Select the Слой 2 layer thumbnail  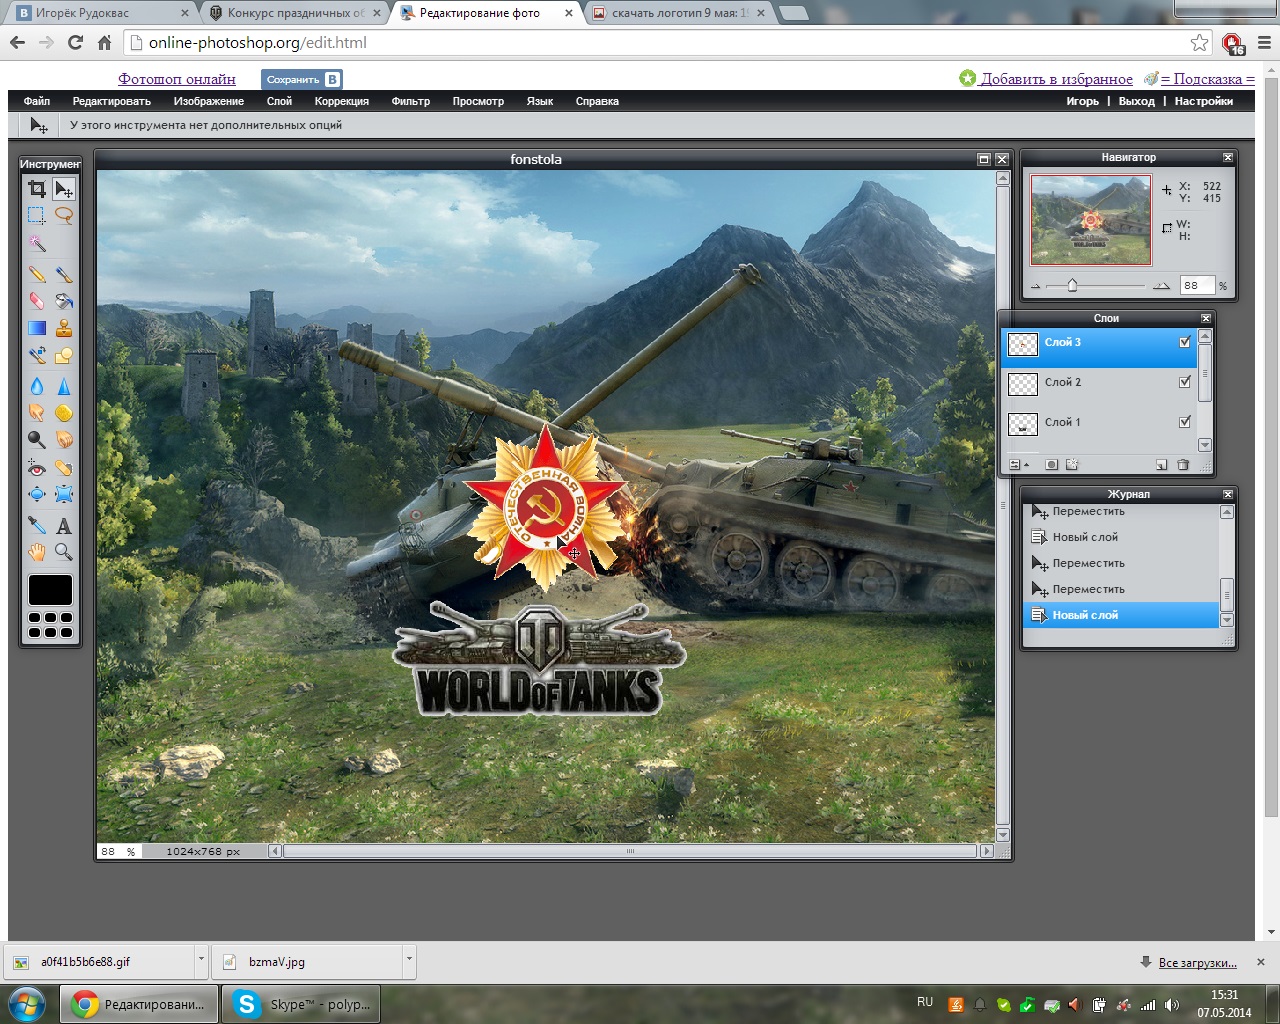1023,384
